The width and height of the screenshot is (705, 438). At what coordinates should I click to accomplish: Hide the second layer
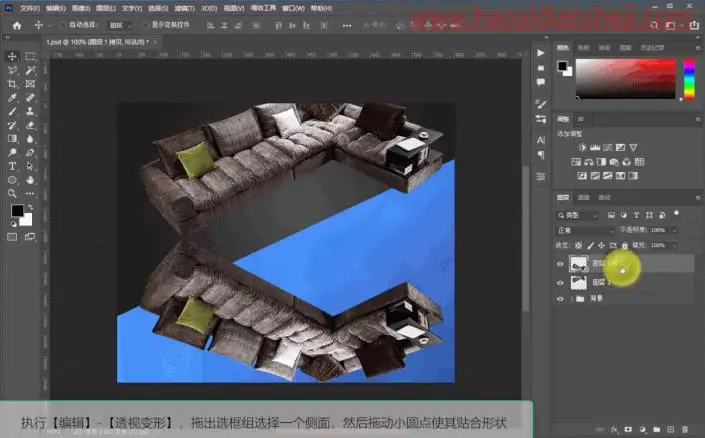click(560, 283)
